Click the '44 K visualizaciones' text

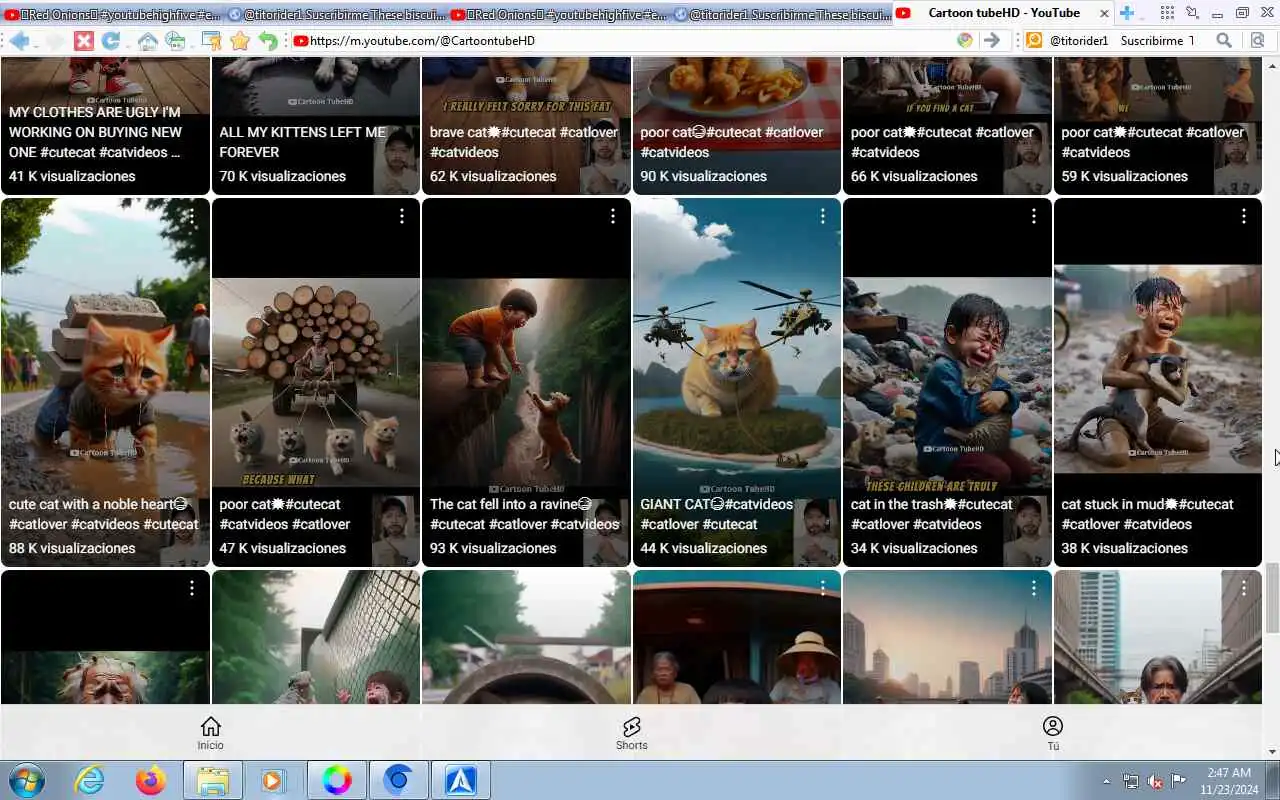704,548
